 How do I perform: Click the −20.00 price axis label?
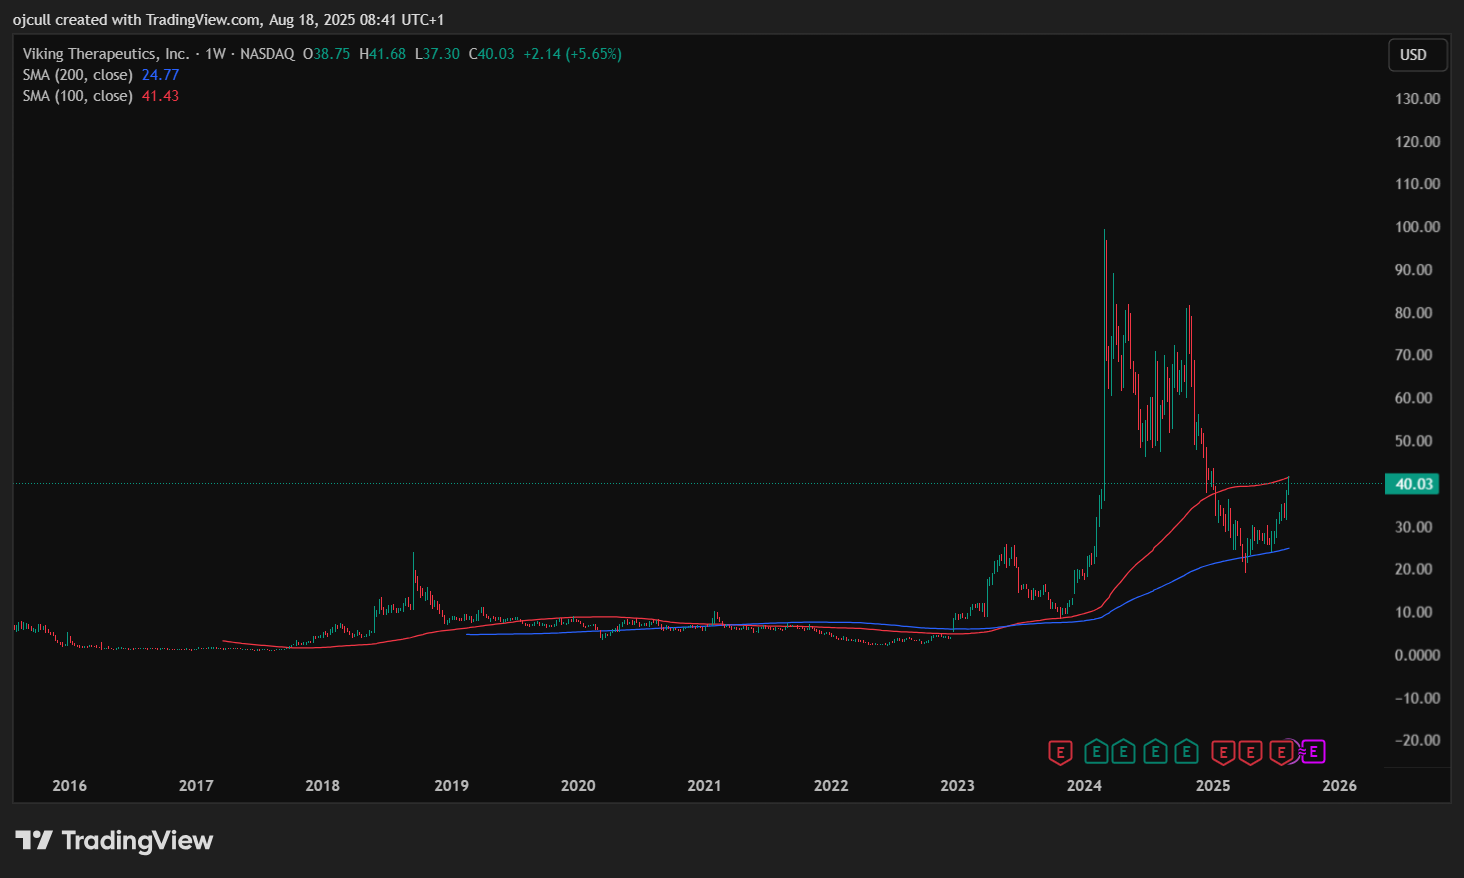[x=1417, y=740]
